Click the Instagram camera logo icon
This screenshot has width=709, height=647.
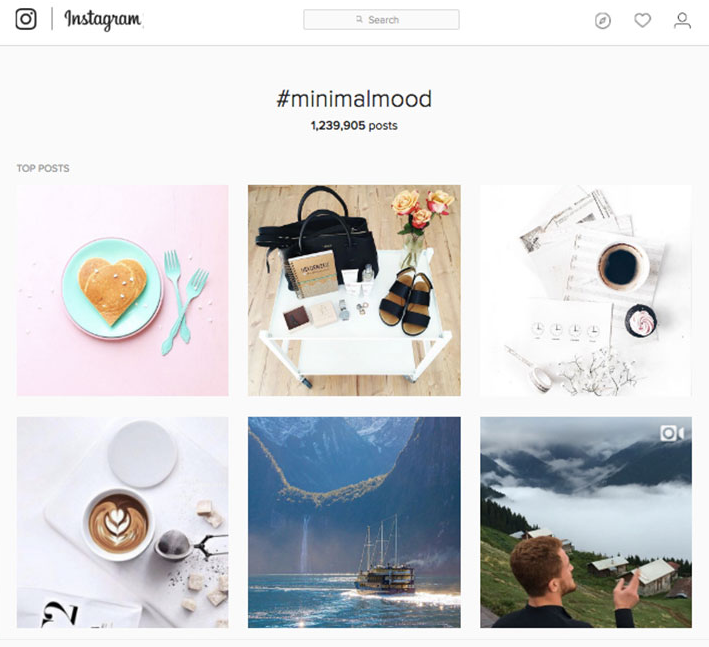pyautogui.click(x=26, y=19)
